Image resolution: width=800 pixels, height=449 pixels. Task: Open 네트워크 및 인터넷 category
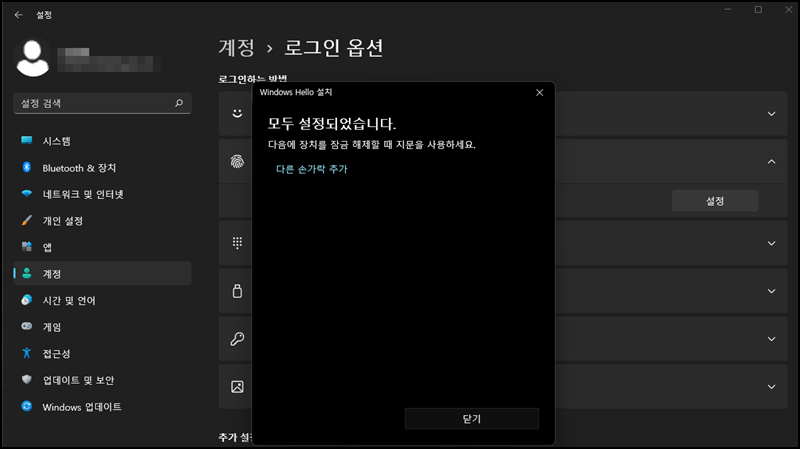pyautogui.click(x=102, y=194)
